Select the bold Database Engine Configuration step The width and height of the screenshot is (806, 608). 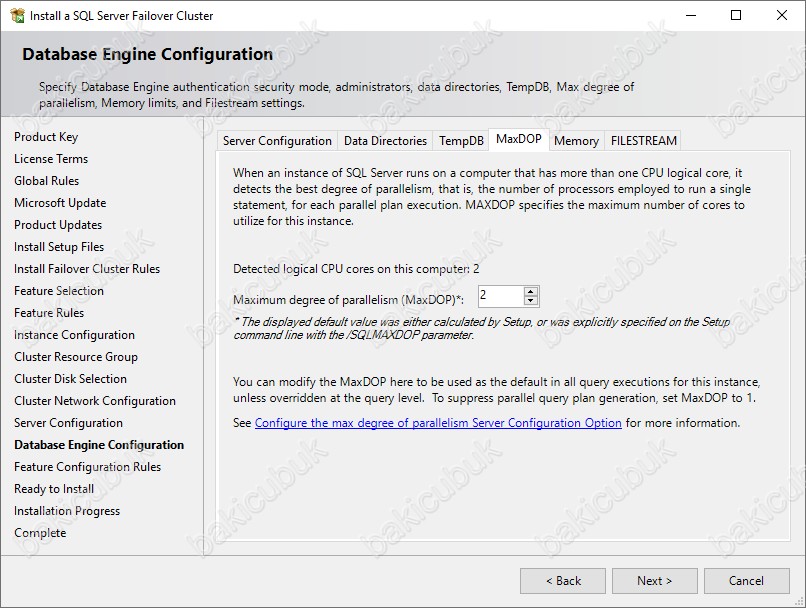[x=99, y=445]
